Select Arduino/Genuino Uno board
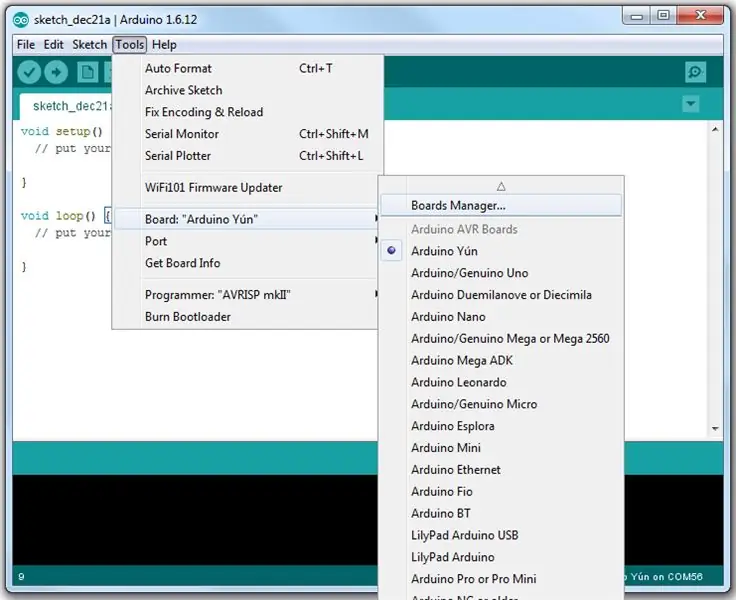Screen dimensions: 736x600 click(x=501, y=273)
